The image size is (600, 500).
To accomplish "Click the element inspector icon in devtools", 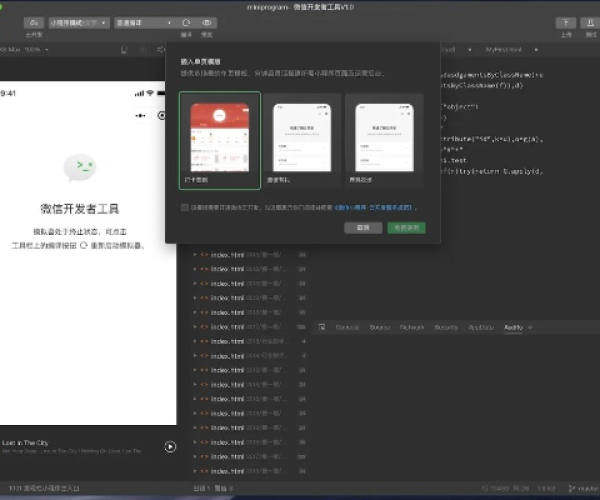I will pyautogui.click(x=322, y=327).
